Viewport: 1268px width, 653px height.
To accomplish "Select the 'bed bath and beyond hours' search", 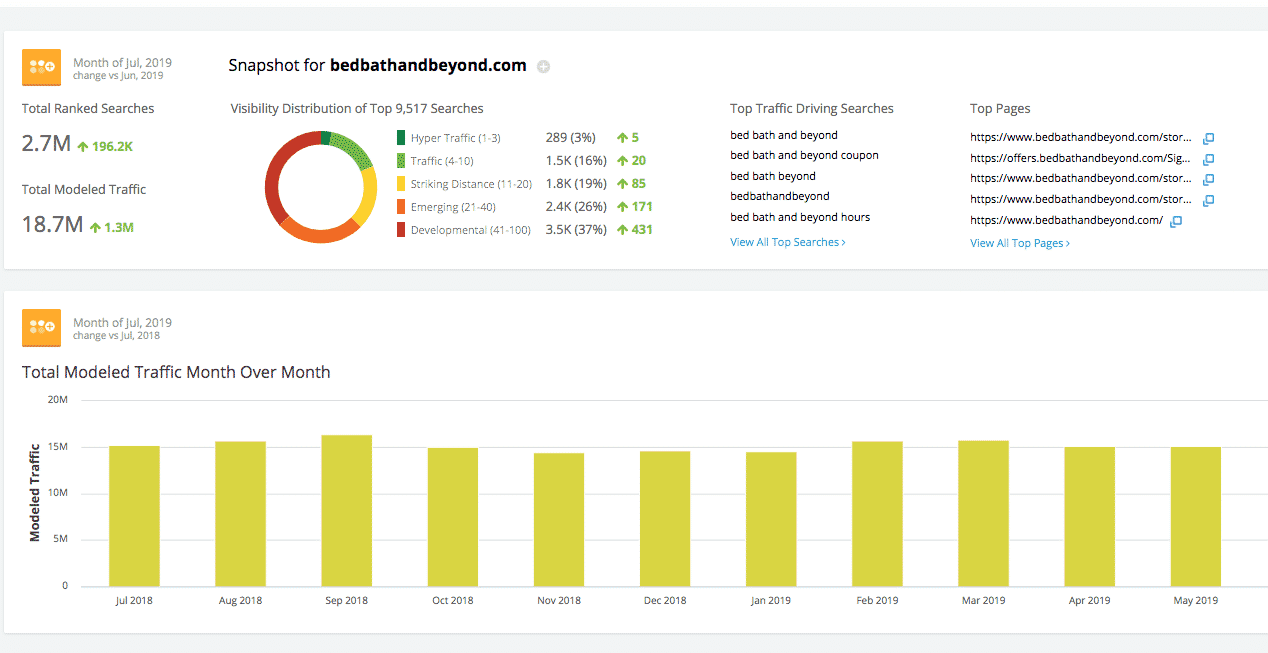I will tap(800, 217).
